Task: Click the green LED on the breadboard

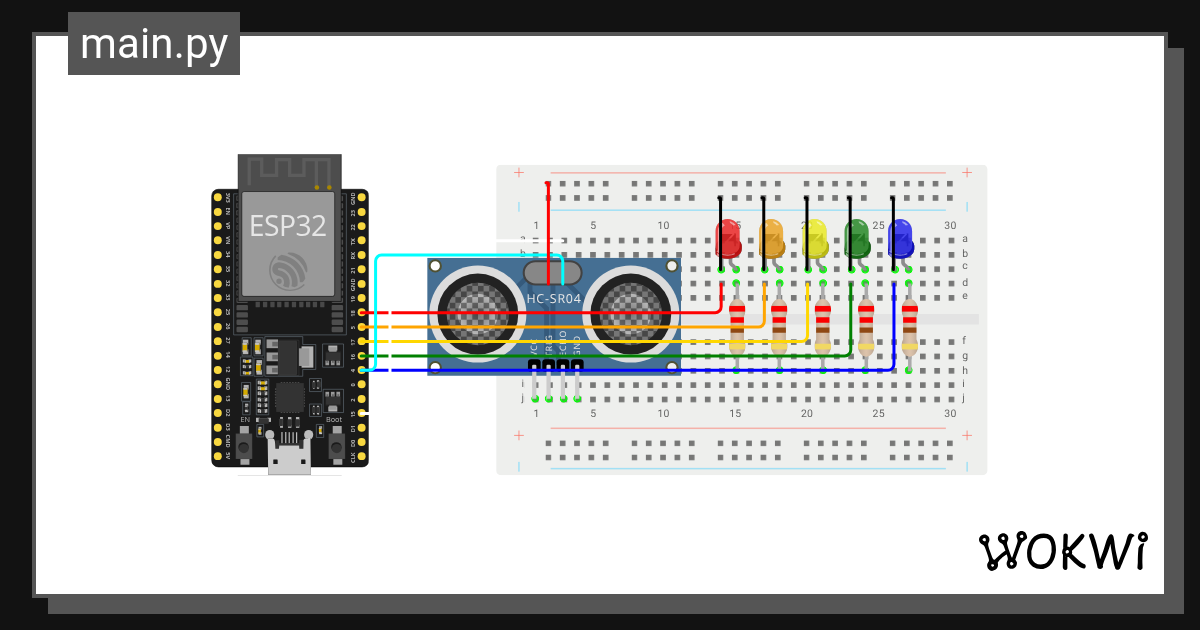Action: click(857, 240)
